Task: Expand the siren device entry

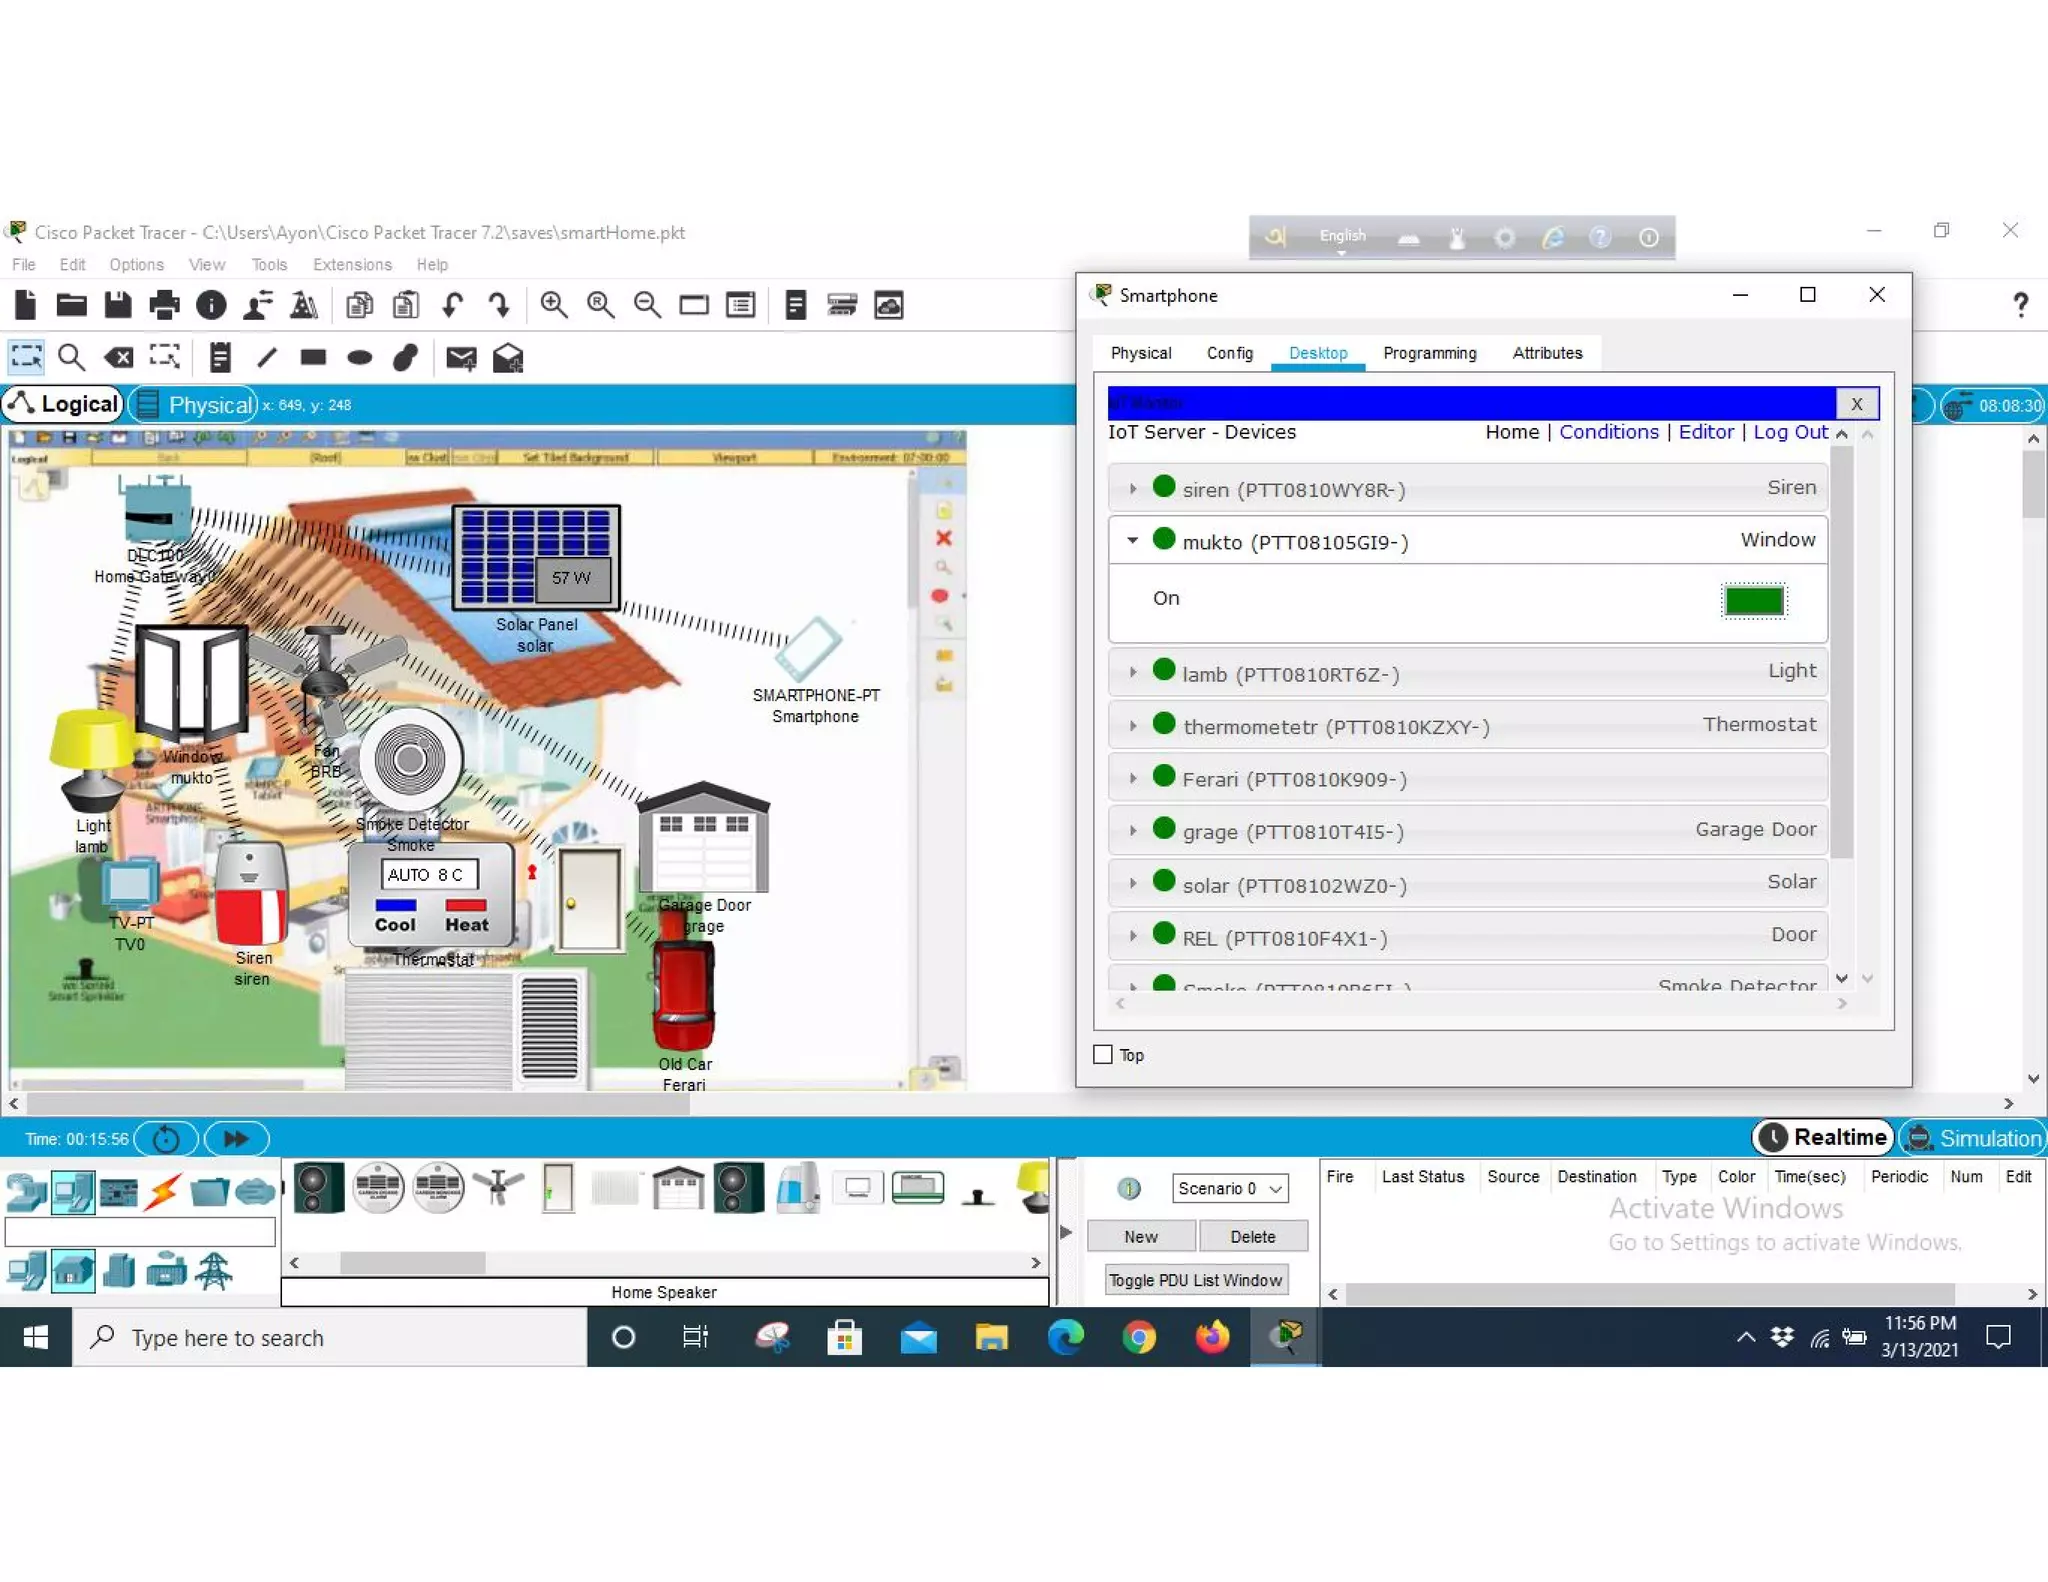Action: tap(1133, 489)
